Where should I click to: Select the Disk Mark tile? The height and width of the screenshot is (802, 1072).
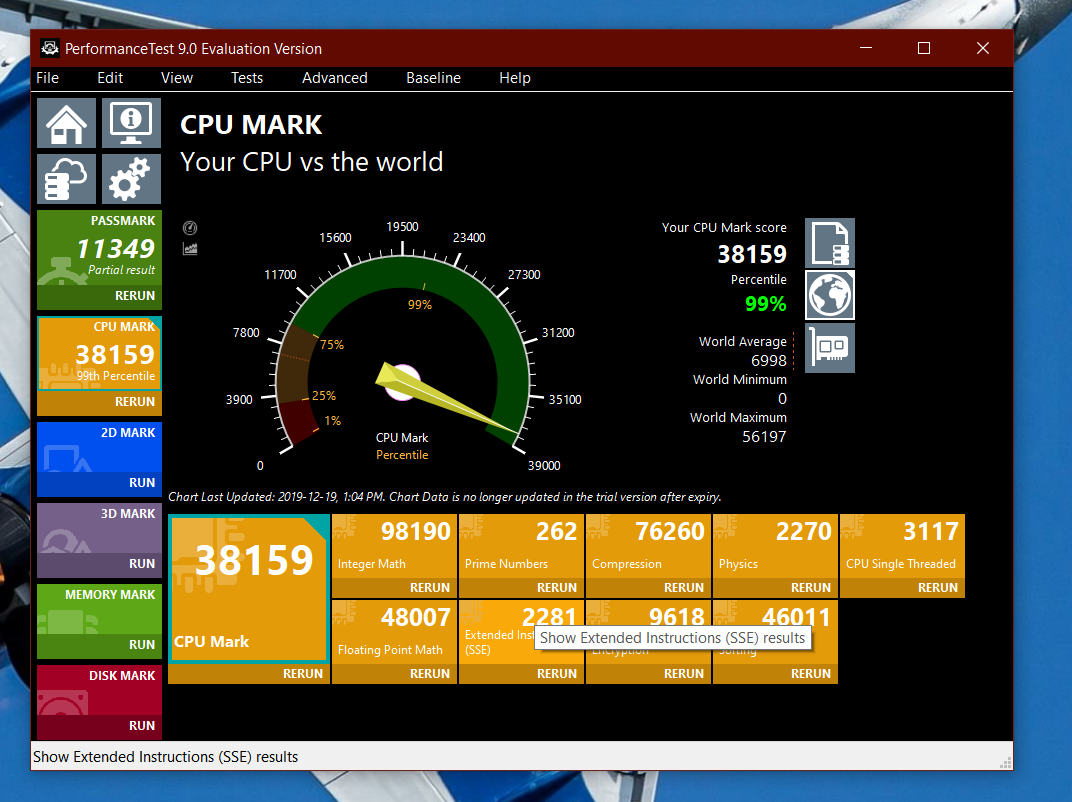100,690
